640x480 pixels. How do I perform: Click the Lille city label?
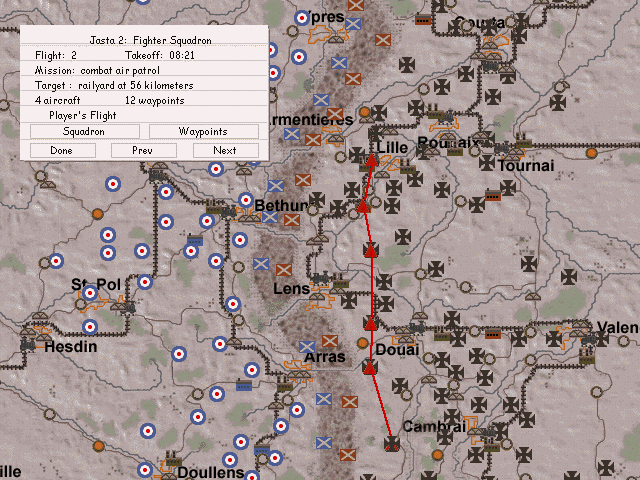[x=392, y=148]
